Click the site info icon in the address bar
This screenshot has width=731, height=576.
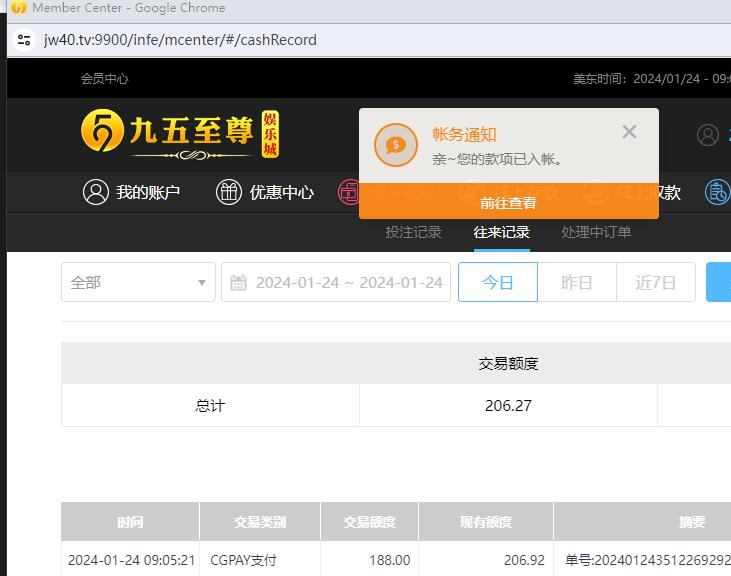point(23,40)
